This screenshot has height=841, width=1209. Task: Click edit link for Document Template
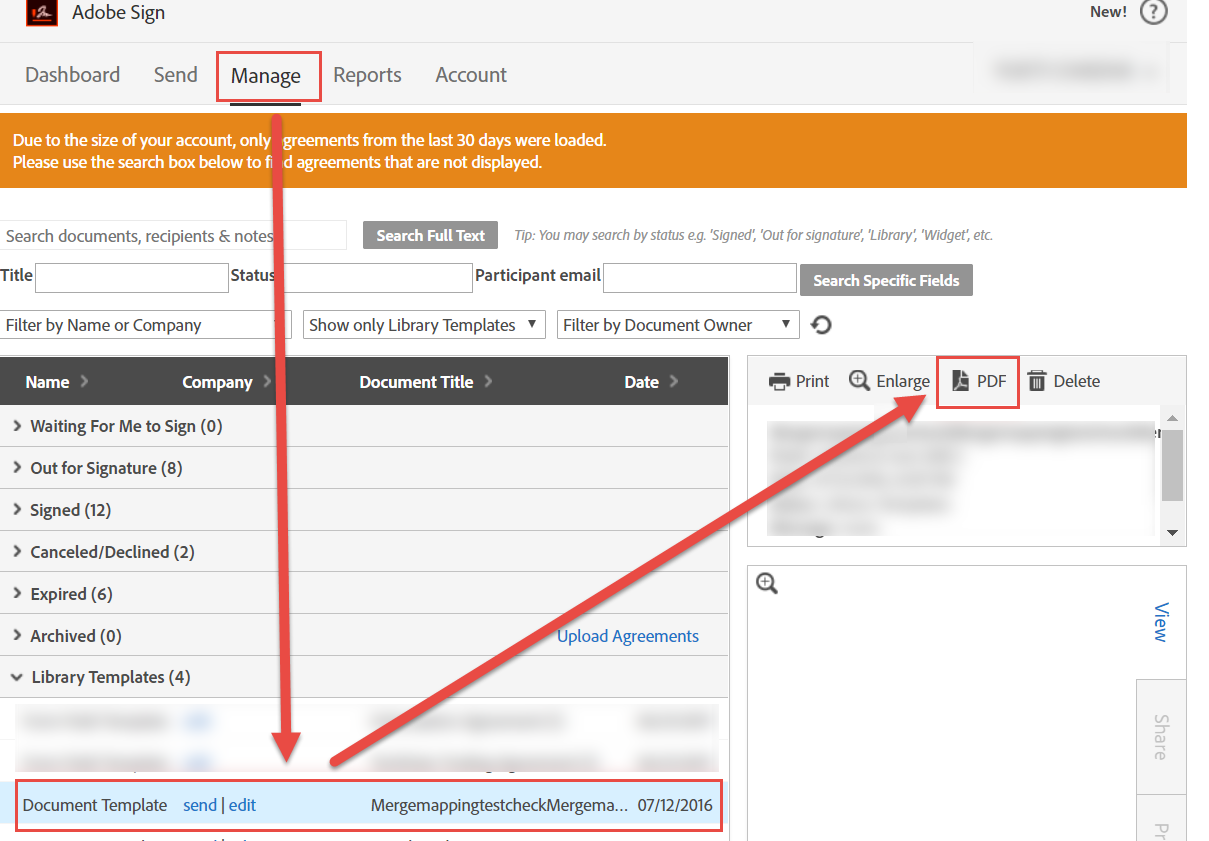tap(242, 805)
